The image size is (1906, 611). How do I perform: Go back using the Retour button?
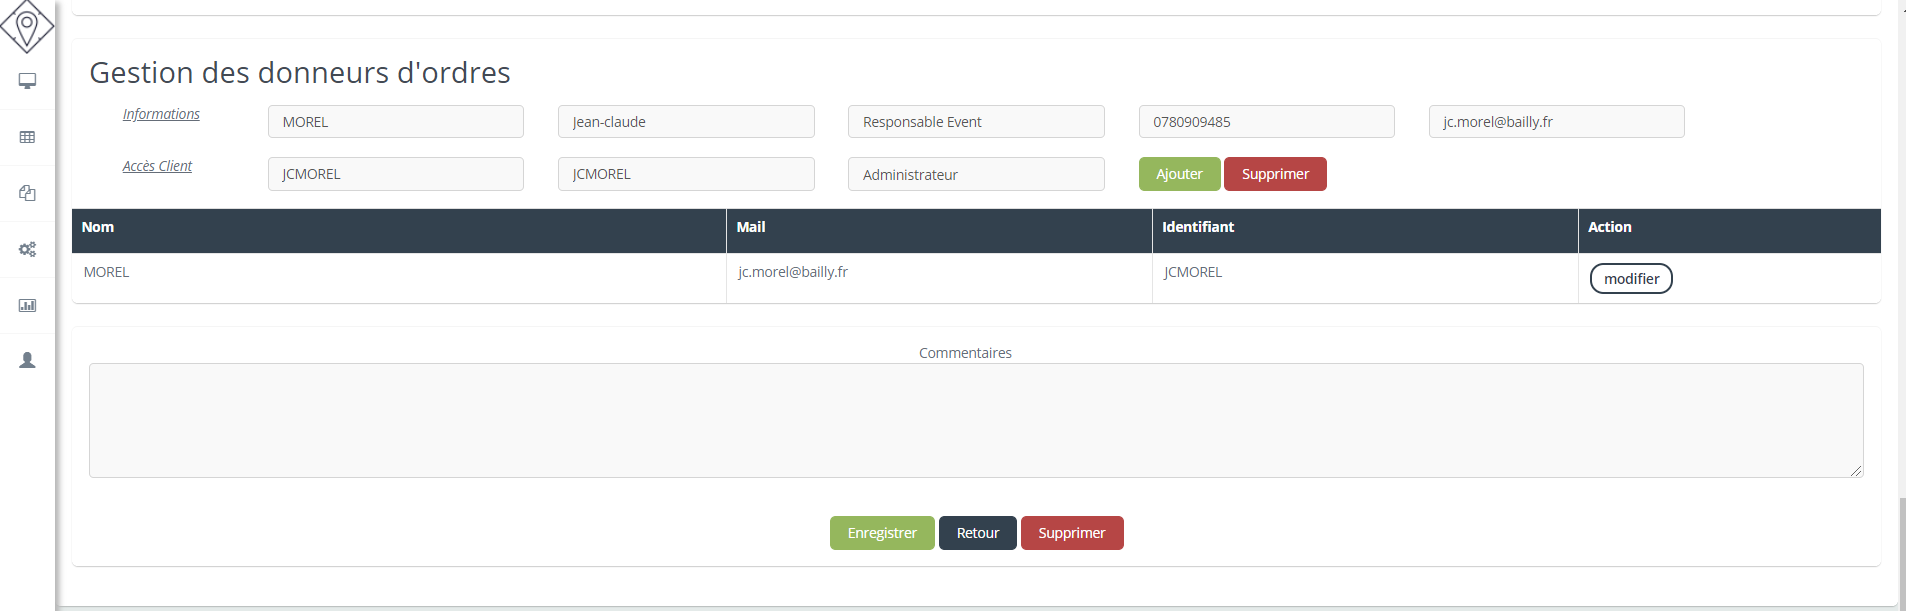pos(977,533)
